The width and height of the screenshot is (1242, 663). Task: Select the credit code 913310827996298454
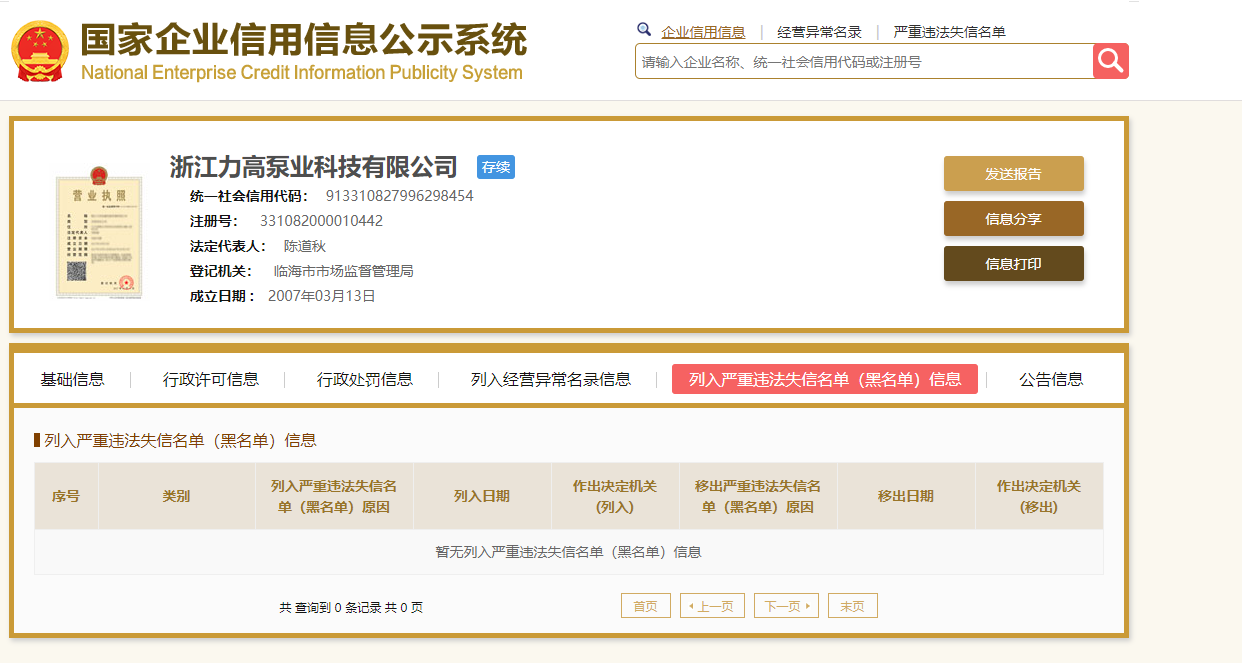400,196
